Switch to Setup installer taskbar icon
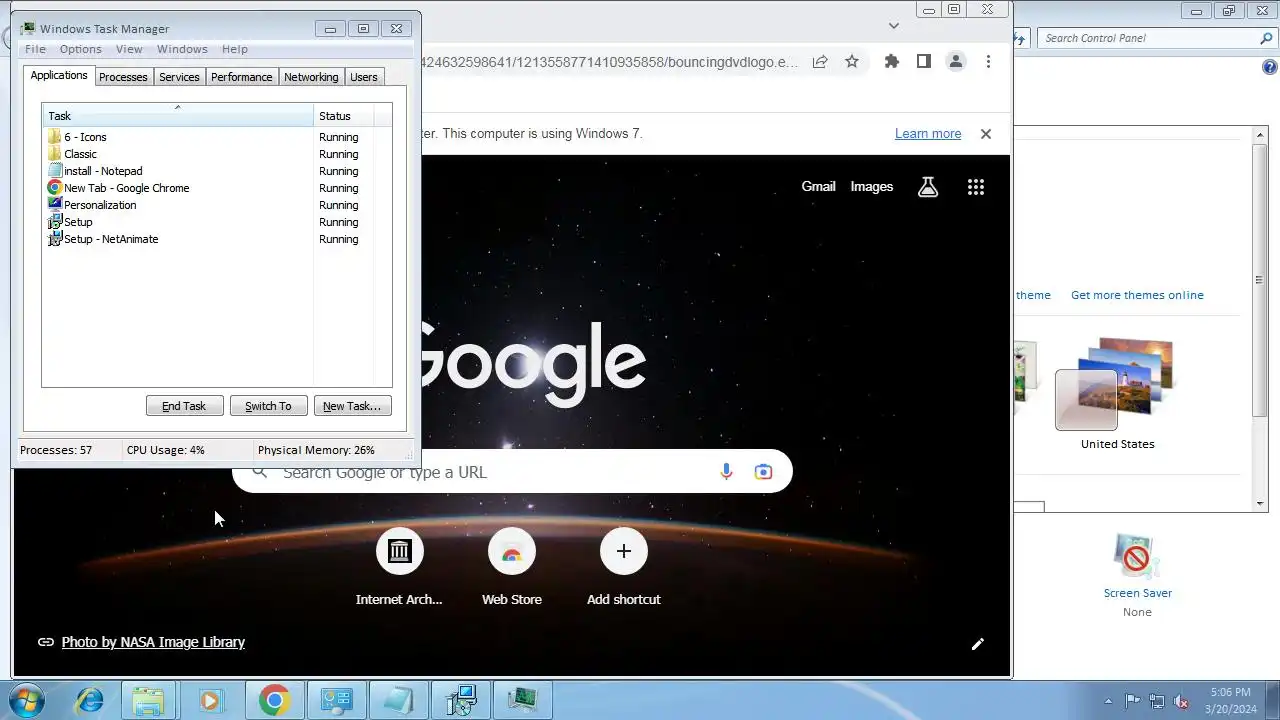The image size is (1280, 720). [x=460, y=700]
